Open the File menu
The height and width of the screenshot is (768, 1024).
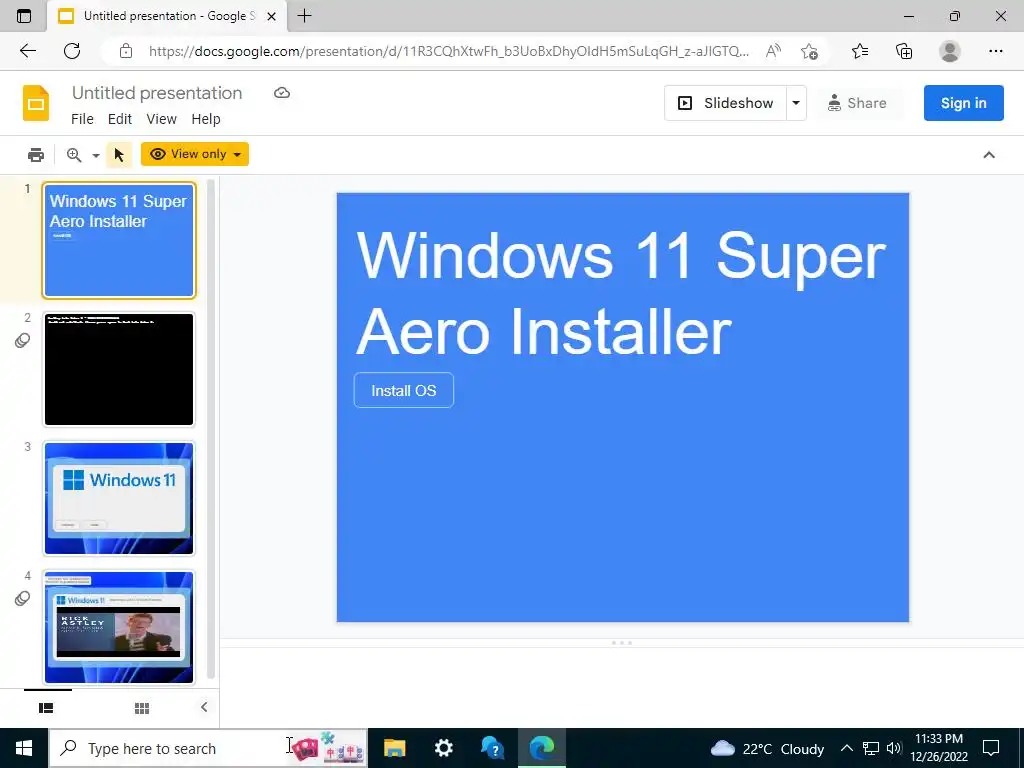point(82,119)
